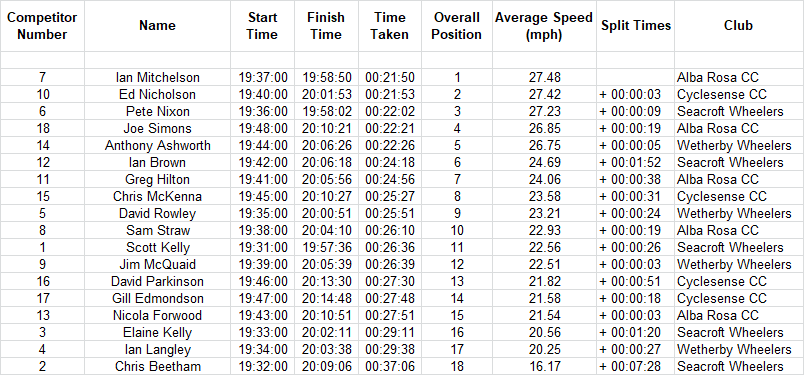This screenshot has width=804, height=375.
Task: Select the Start Time header cell
Action: (263, 26)
